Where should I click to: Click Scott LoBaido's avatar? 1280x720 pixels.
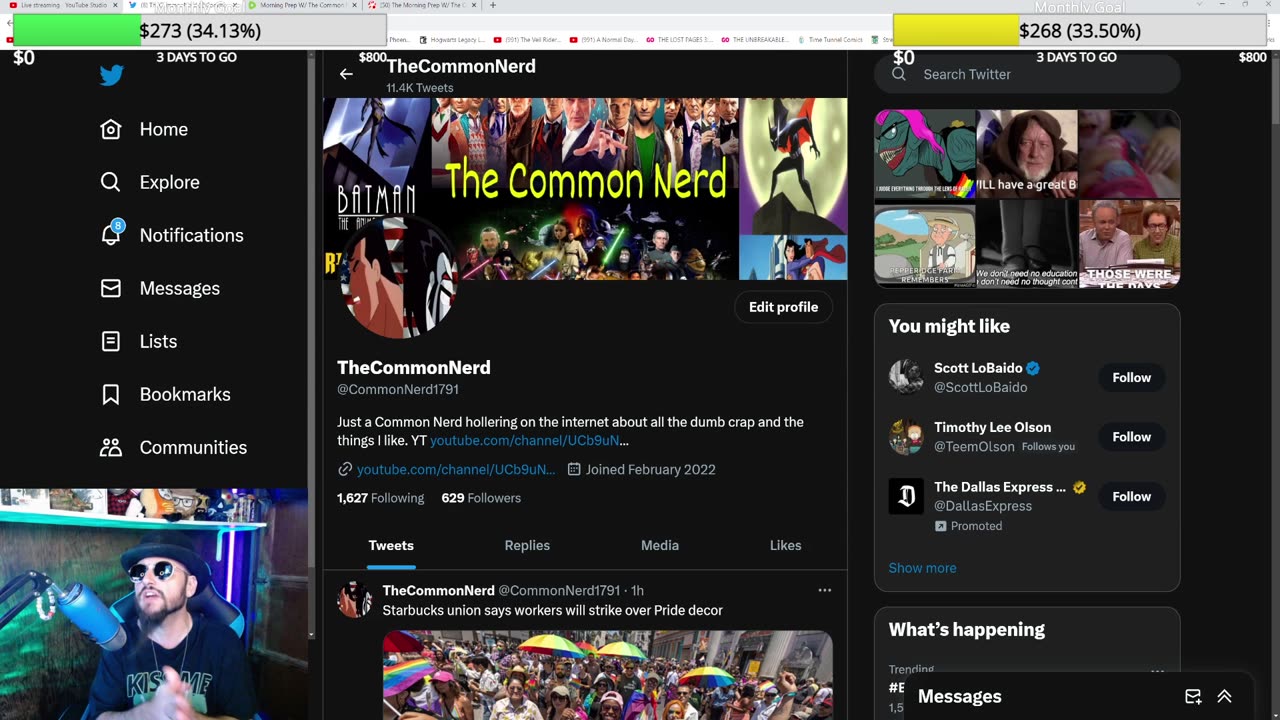click(x=906, y=377)
